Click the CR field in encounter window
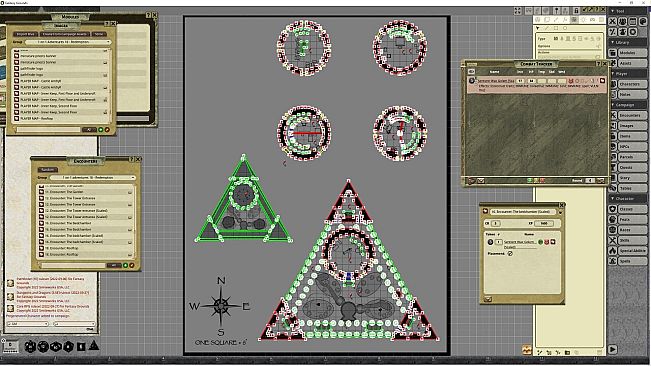 496,223
